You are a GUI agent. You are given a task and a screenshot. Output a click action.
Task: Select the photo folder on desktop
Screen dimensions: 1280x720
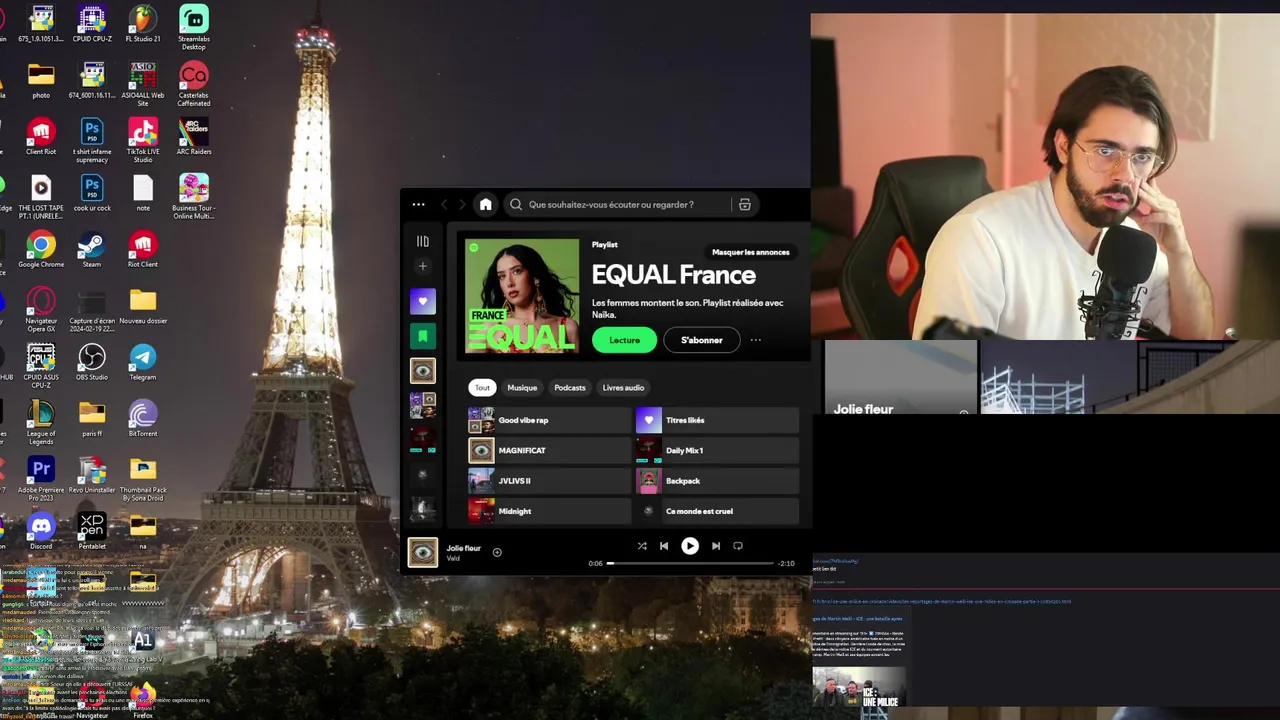41,81
